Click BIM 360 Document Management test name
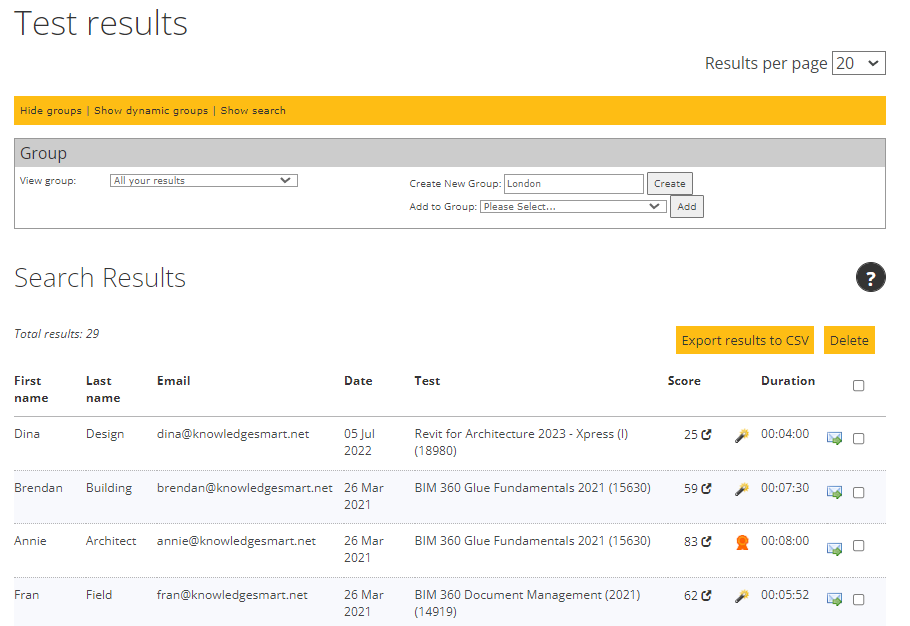This screenshot has width=910, height=626. click(x=527, y=603)
